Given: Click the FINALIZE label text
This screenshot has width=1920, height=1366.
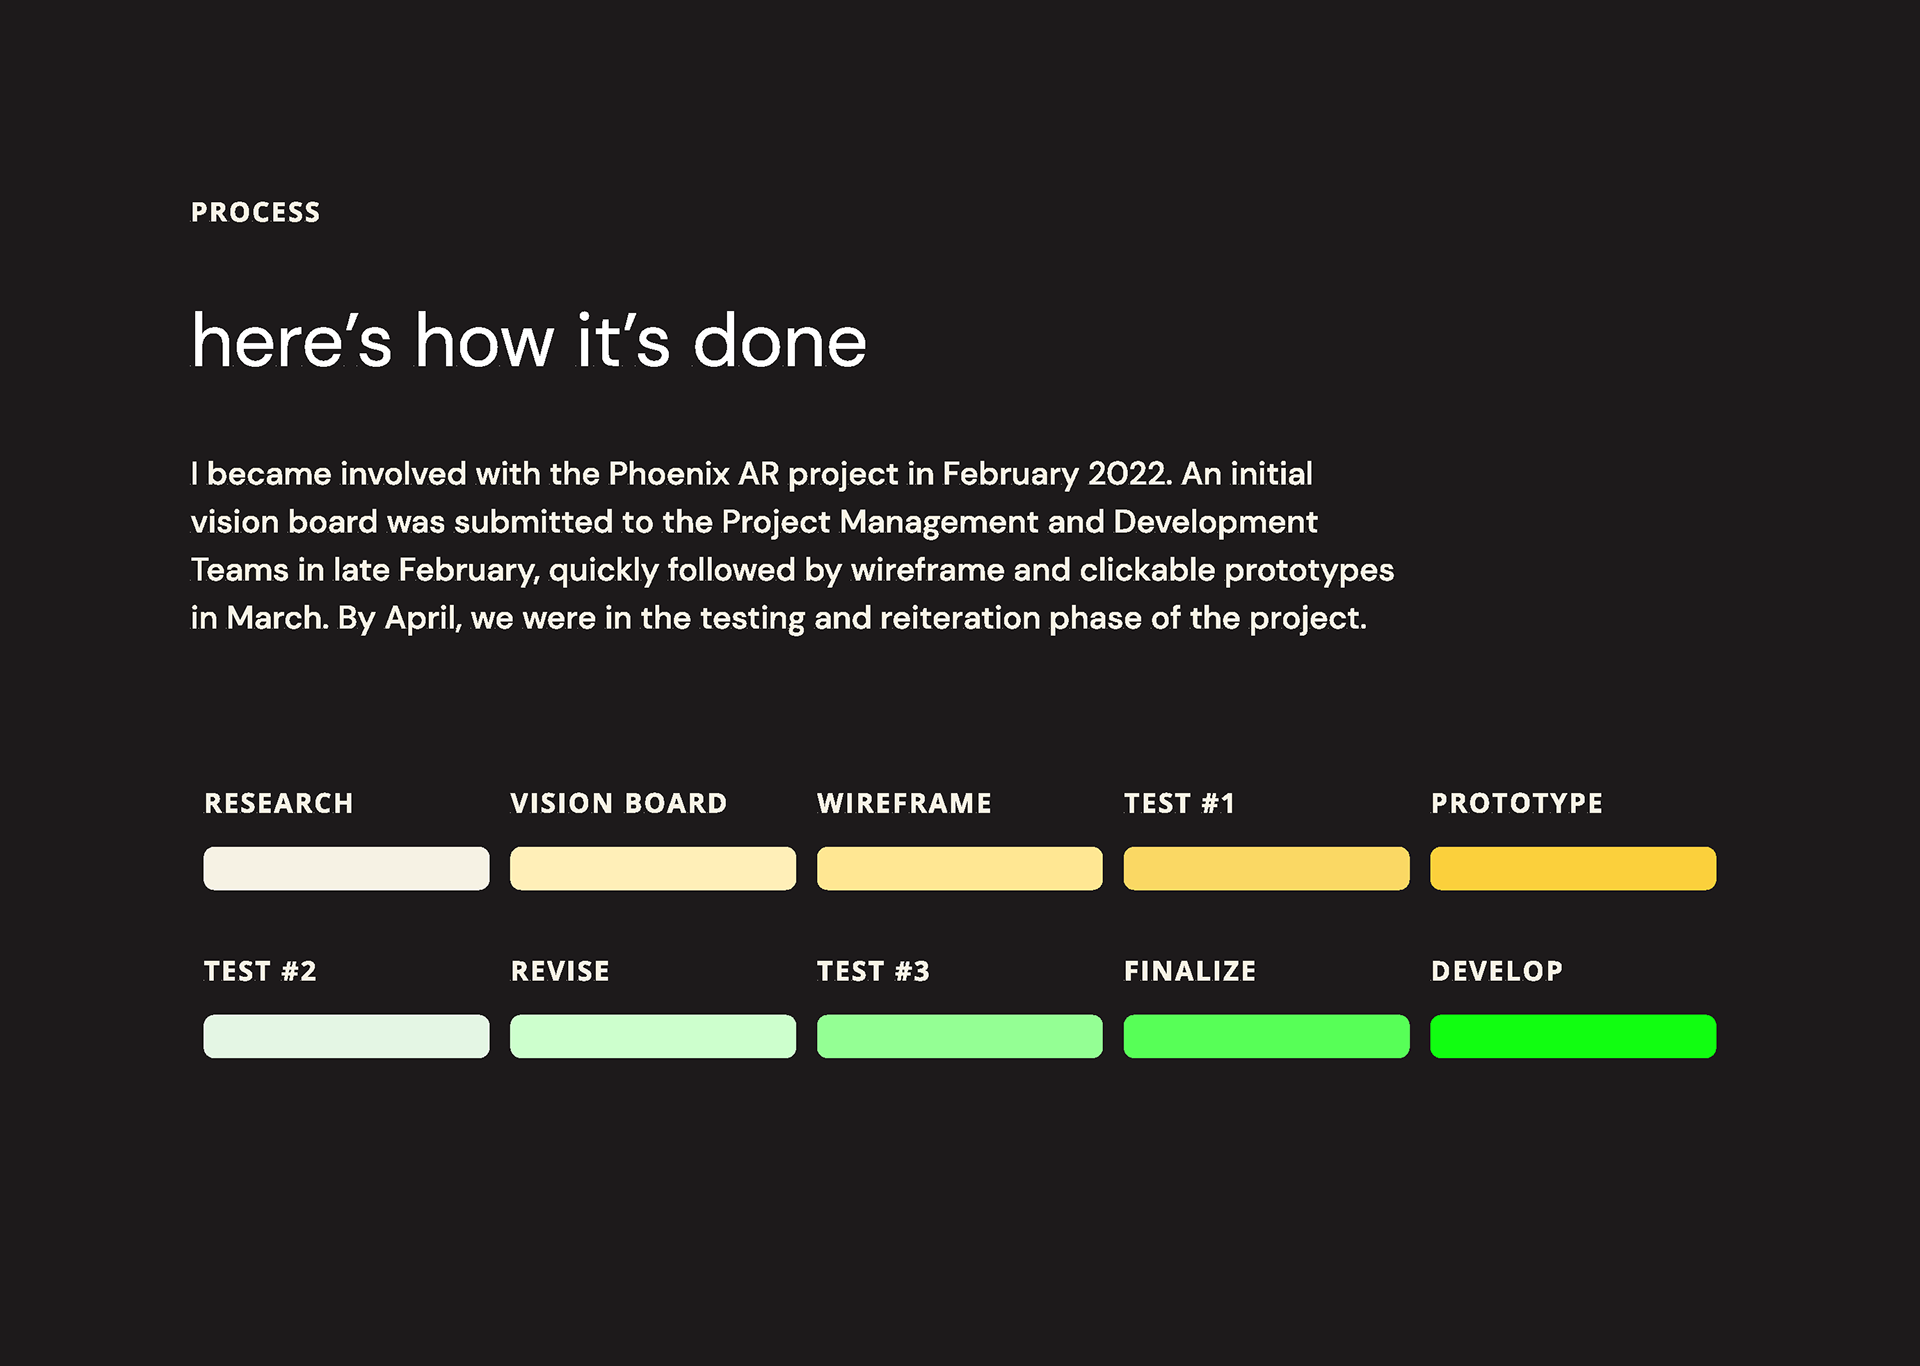Looking at the screenshot, I should tap(1190, 971).
